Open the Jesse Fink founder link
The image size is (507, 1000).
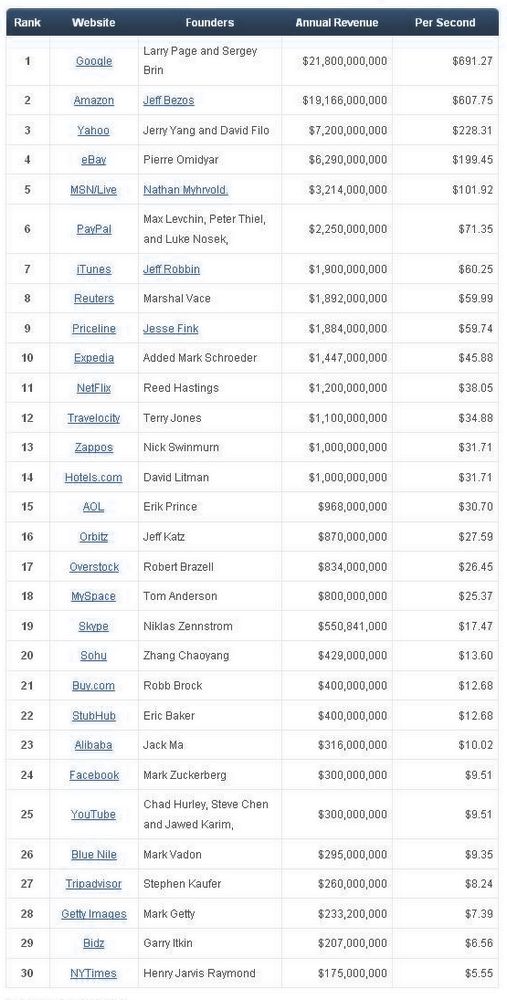(170, 328)
